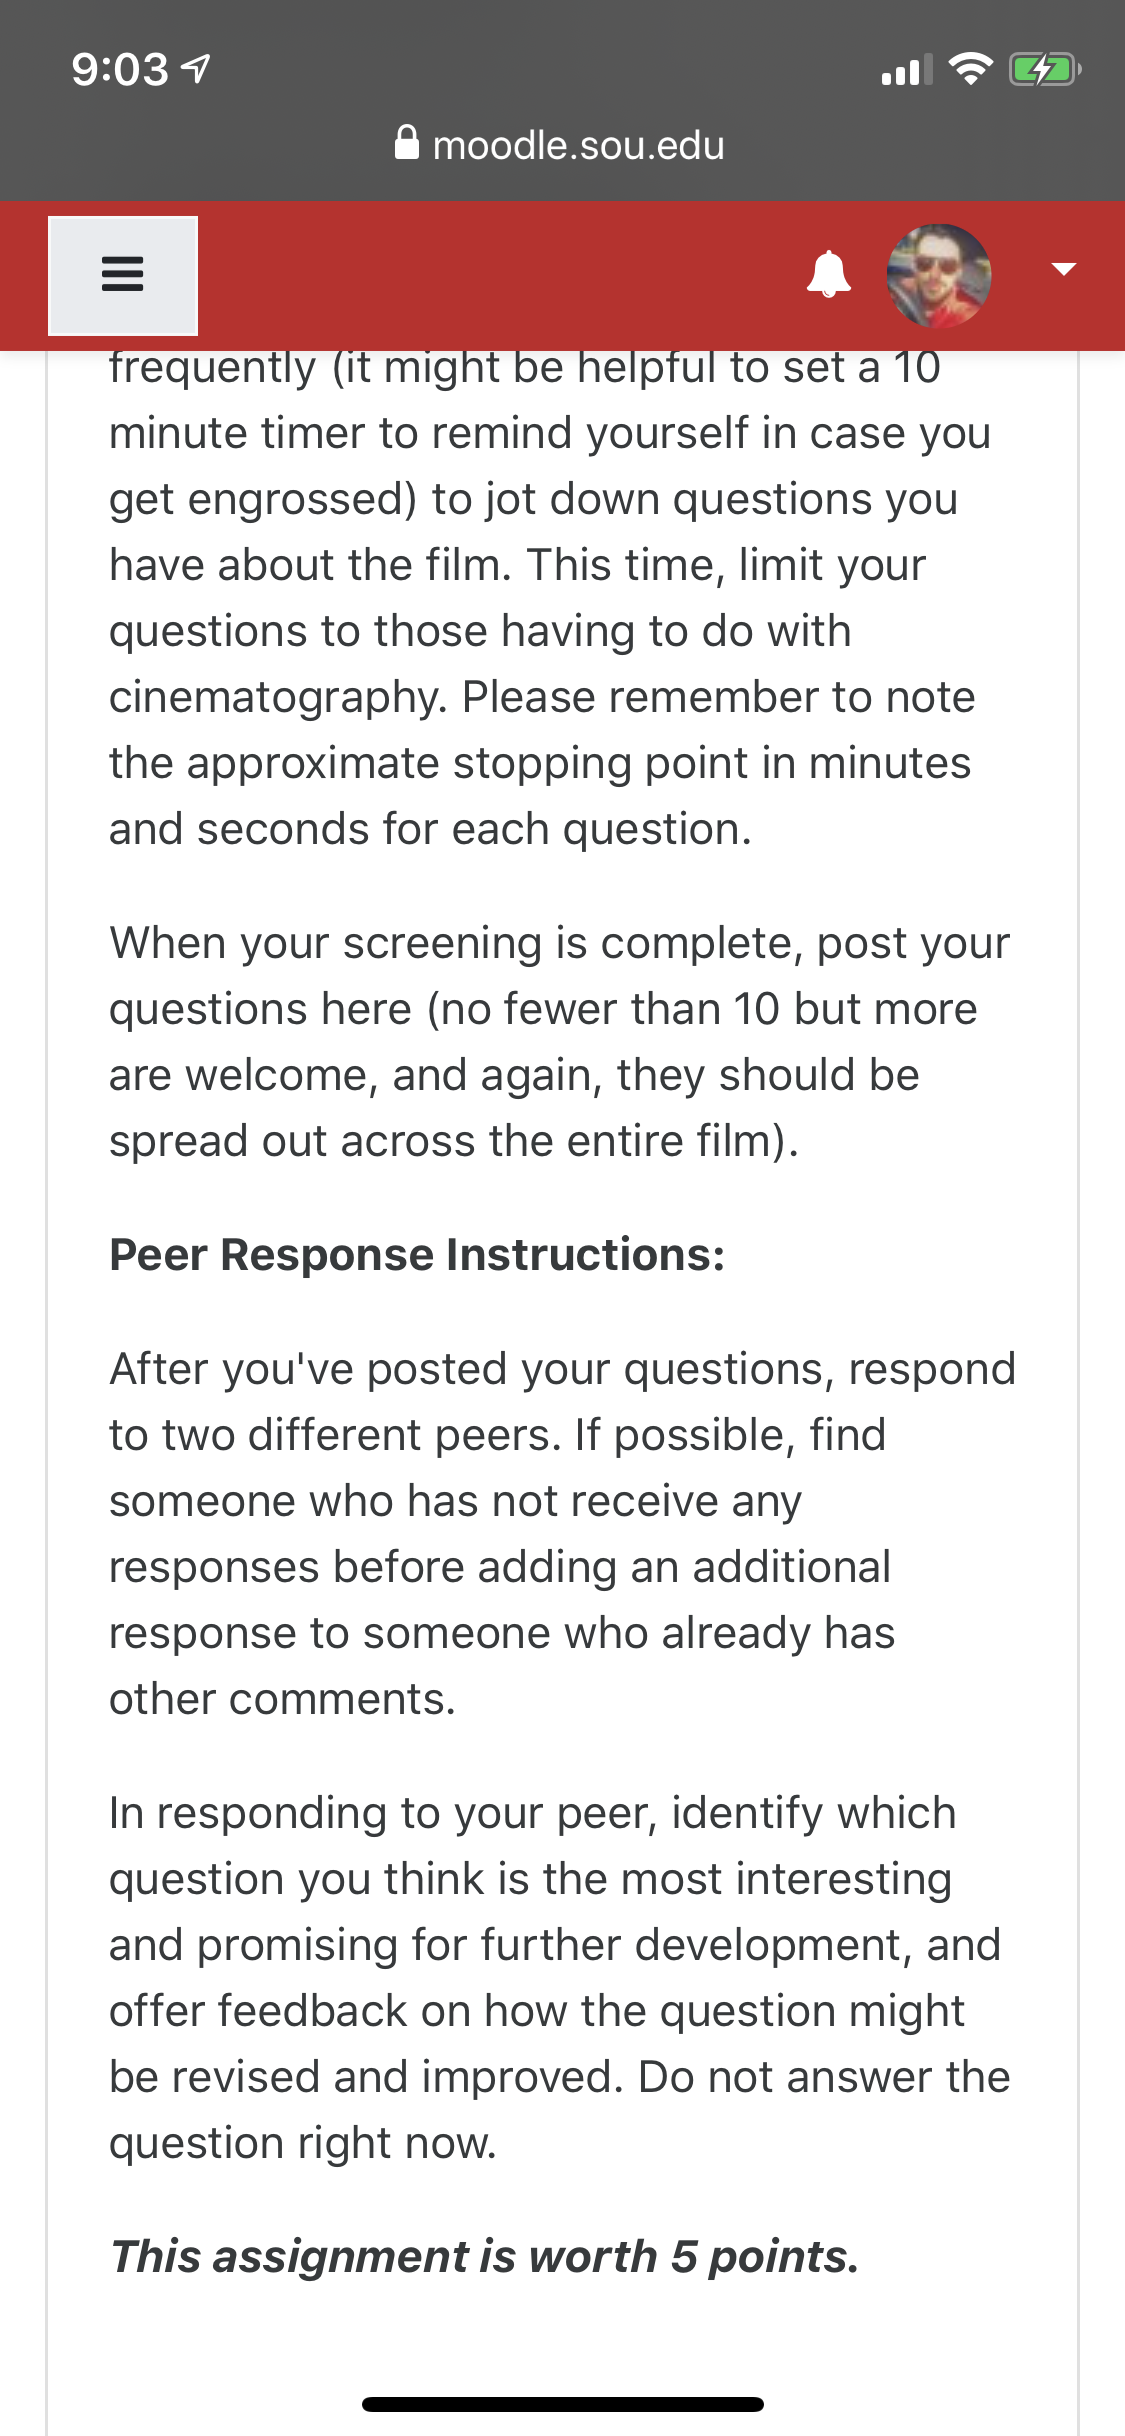Tap the padlock security icon
This screenshot has width=1125, height=2436.
pyautogui.click(x=406, y=143)
